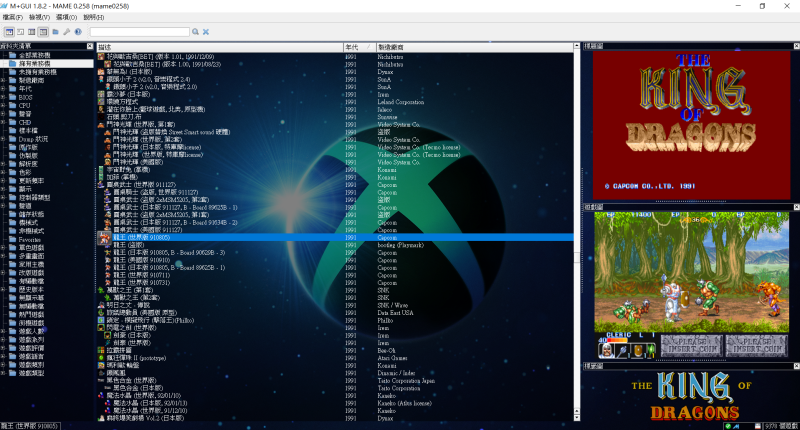The height and width of the screenshot is (430, 800).
Task: Open the 檢視(V) menu
Action: tap(39, 17)
